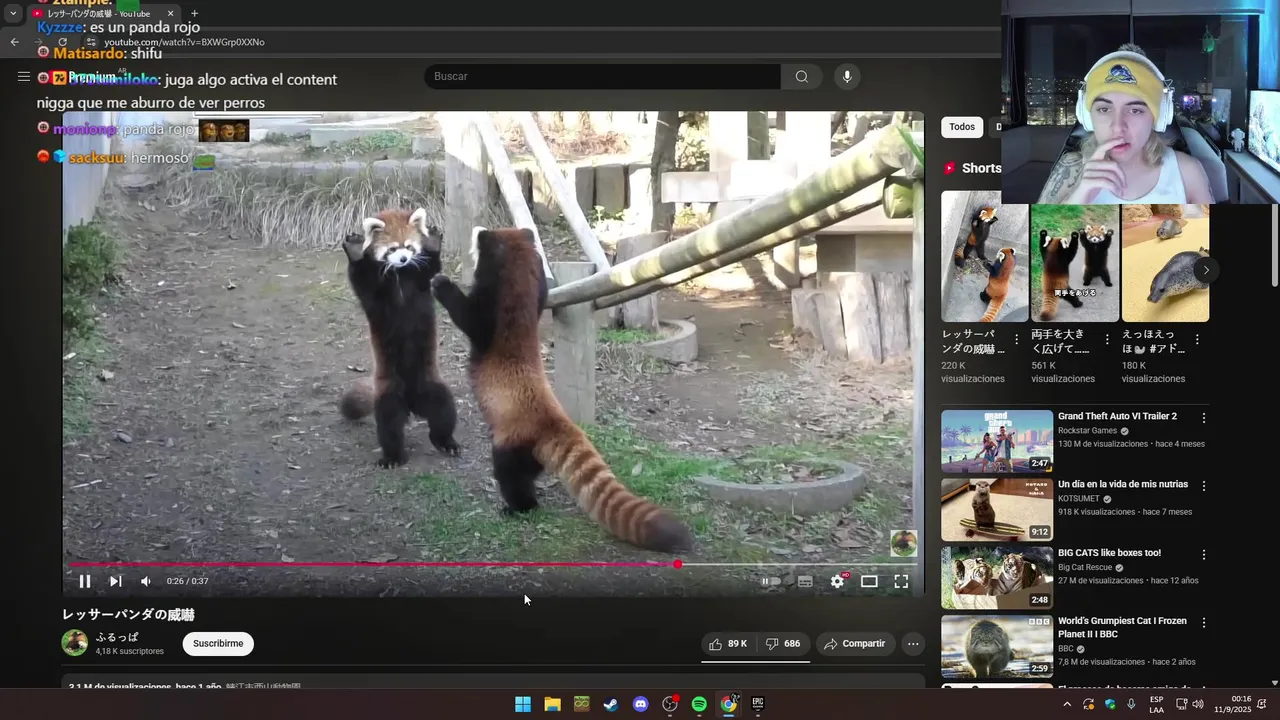Open Grand Theft Auto VI Trailer 2 title
The image size is (1280, 720).
click(1117, 416)
